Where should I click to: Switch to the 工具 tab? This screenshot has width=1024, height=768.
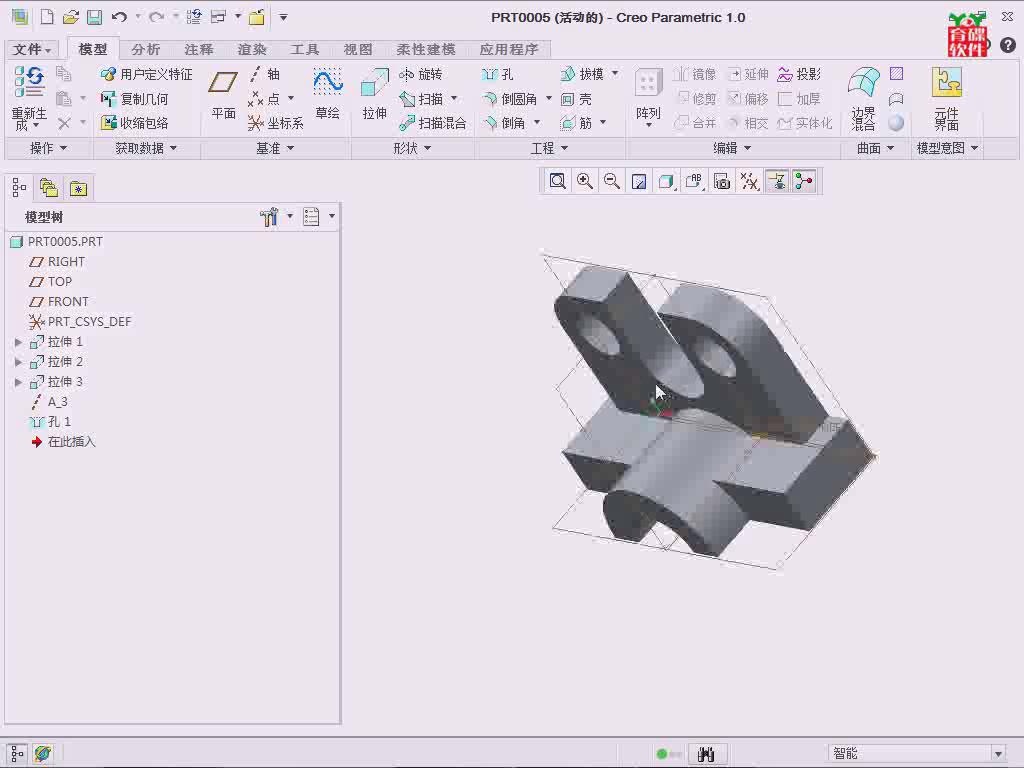[x=304, y=49]
